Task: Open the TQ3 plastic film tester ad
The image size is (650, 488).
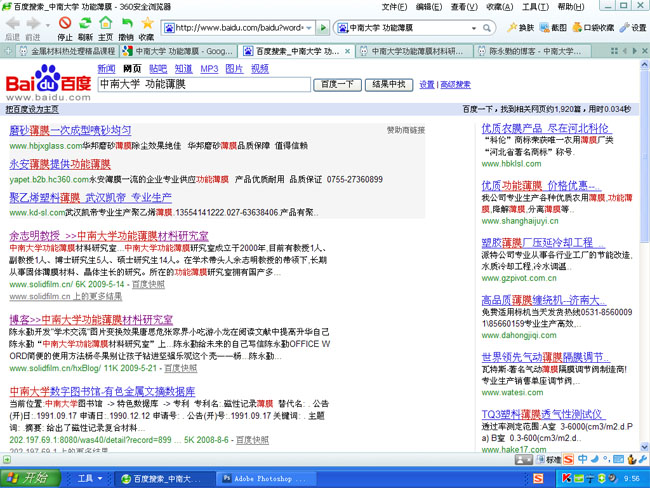Action: pos(543,414)
